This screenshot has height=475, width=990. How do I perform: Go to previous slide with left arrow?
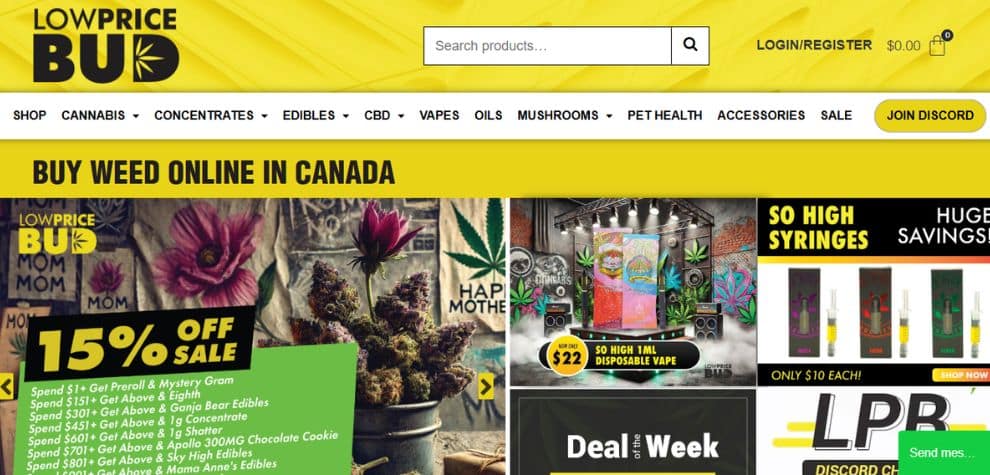tap(6, 386)
